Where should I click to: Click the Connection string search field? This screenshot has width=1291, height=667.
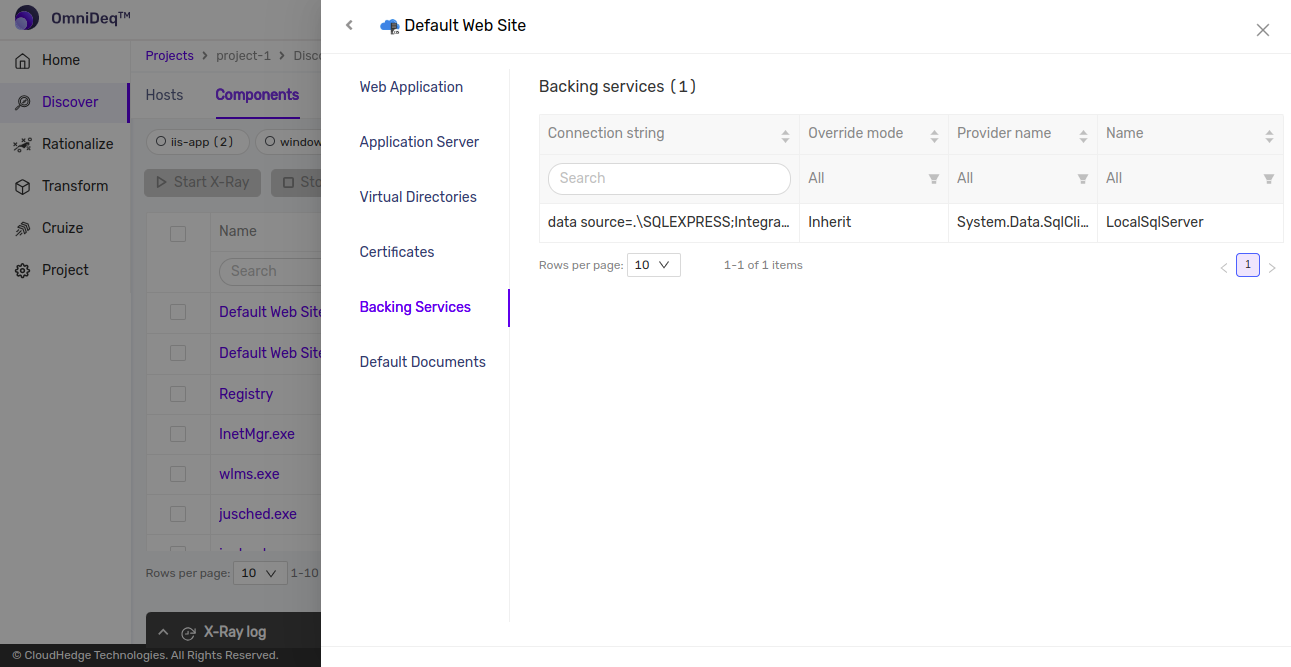click(669, 178)
